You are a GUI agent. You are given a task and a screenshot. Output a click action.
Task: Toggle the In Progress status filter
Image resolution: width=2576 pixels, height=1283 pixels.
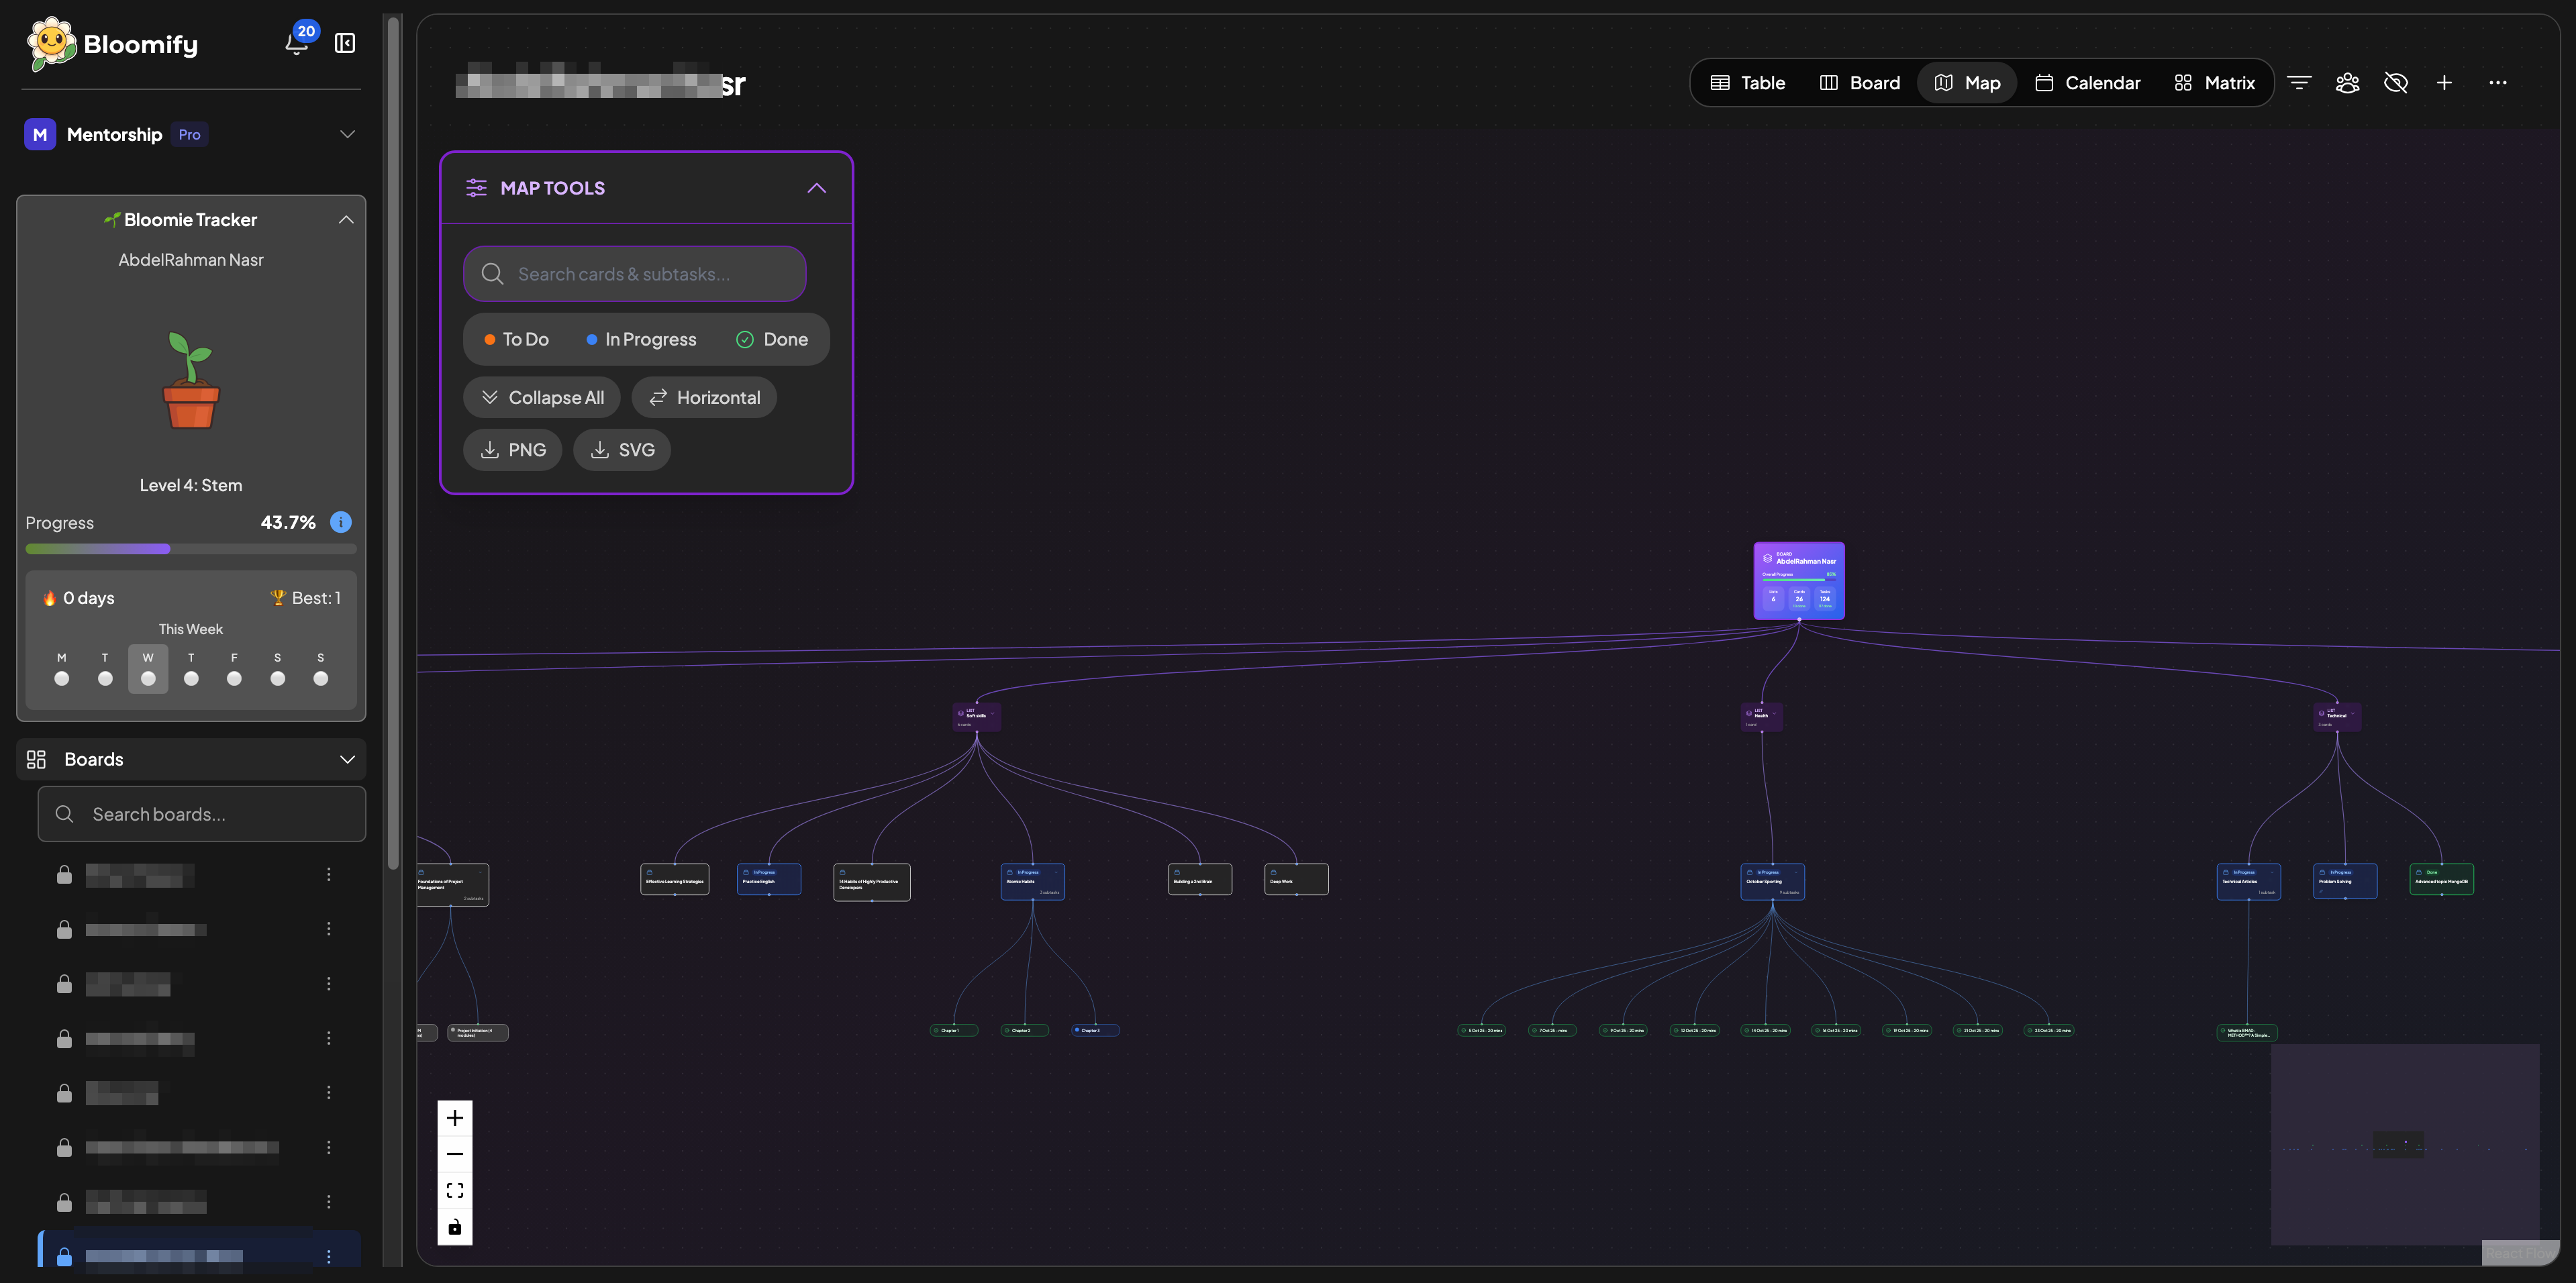(641, 340)
